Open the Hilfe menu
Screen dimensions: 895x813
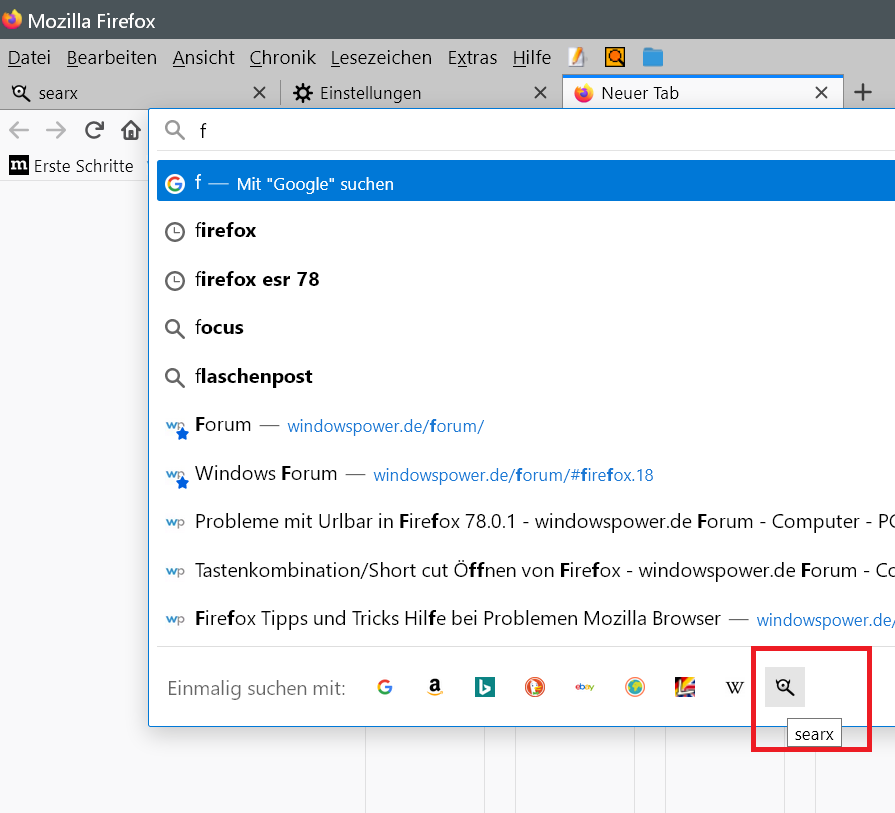click(531, 58)
